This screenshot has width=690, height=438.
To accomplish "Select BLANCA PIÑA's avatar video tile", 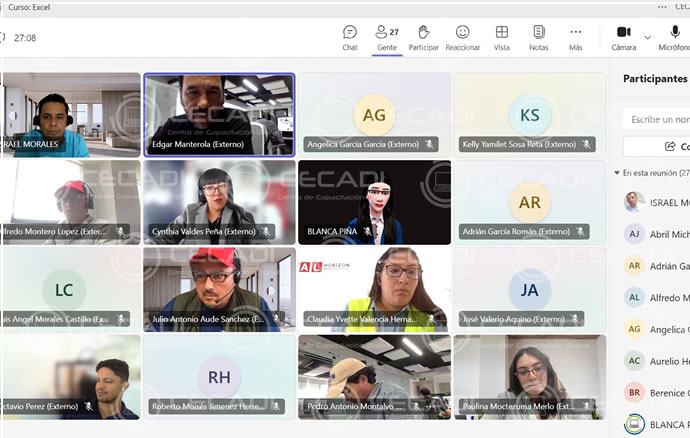I will tap(374, 202).
